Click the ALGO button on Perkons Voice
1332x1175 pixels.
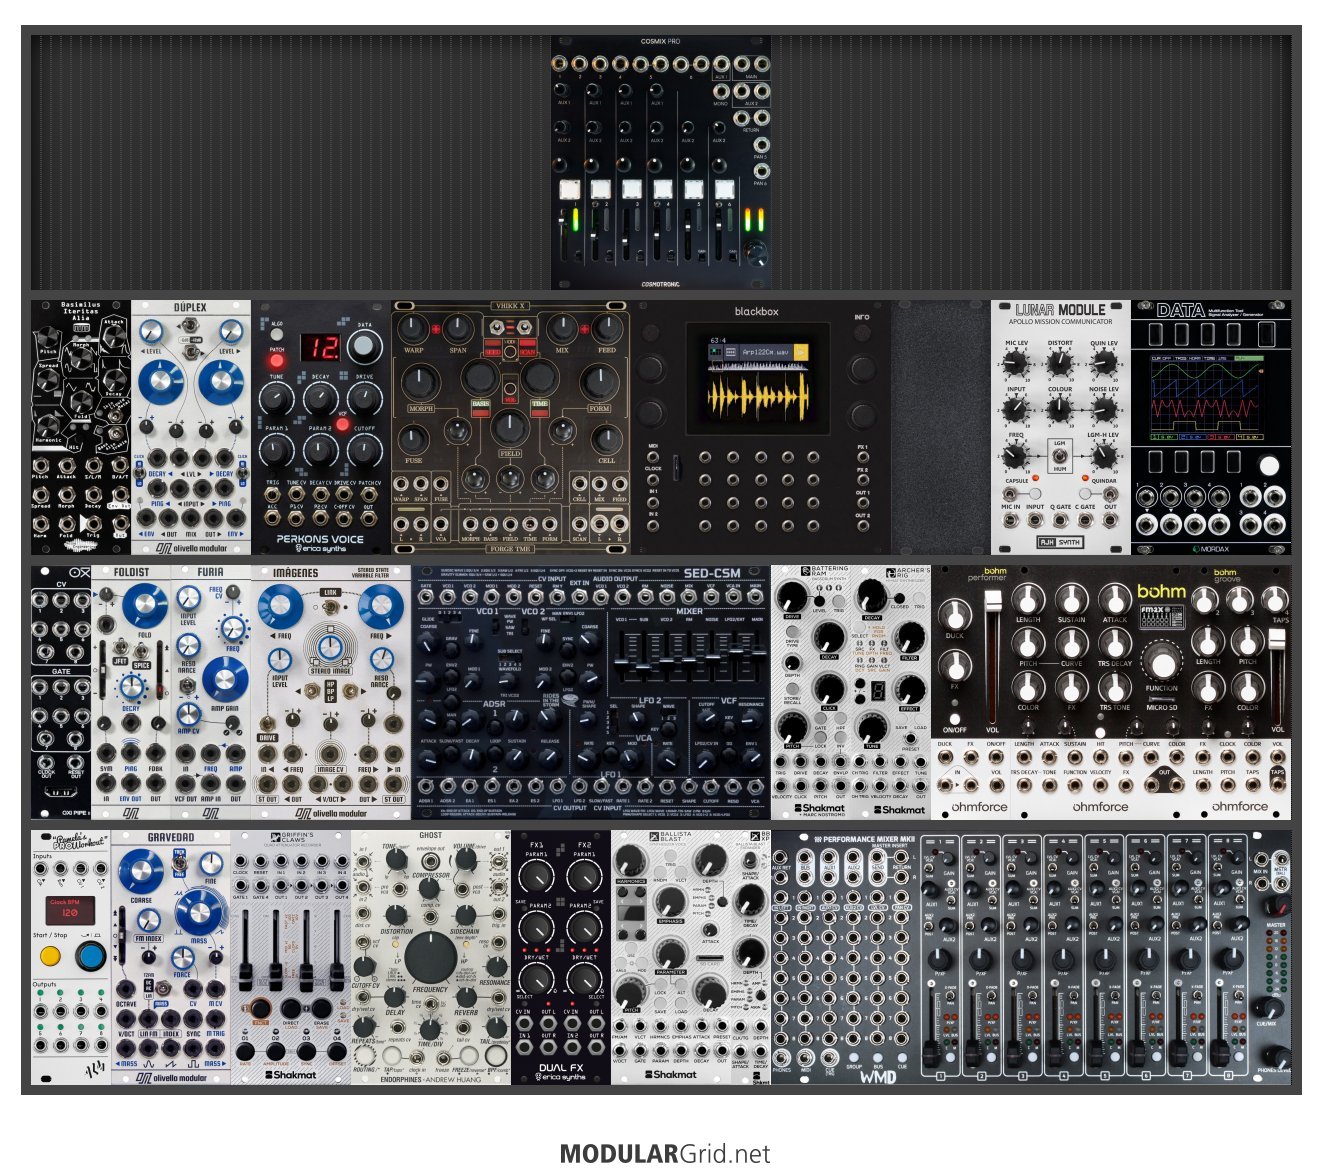pos(277,335)
